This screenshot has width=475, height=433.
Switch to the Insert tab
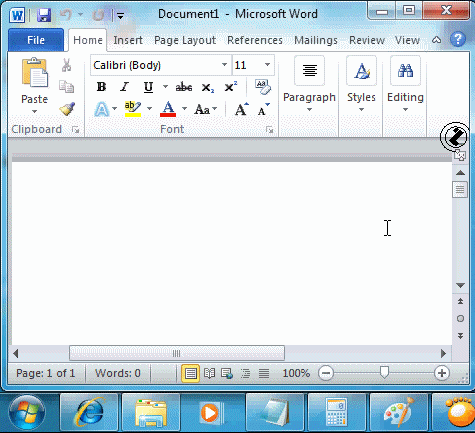pyautogui.click(x=128, y=40)
